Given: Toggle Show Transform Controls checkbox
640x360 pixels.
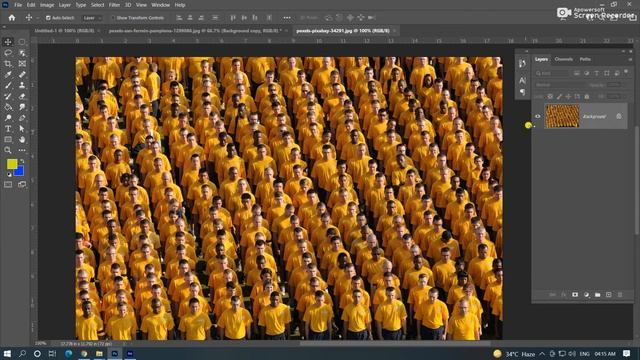Looking at the screenshot, I should [113, 18].
